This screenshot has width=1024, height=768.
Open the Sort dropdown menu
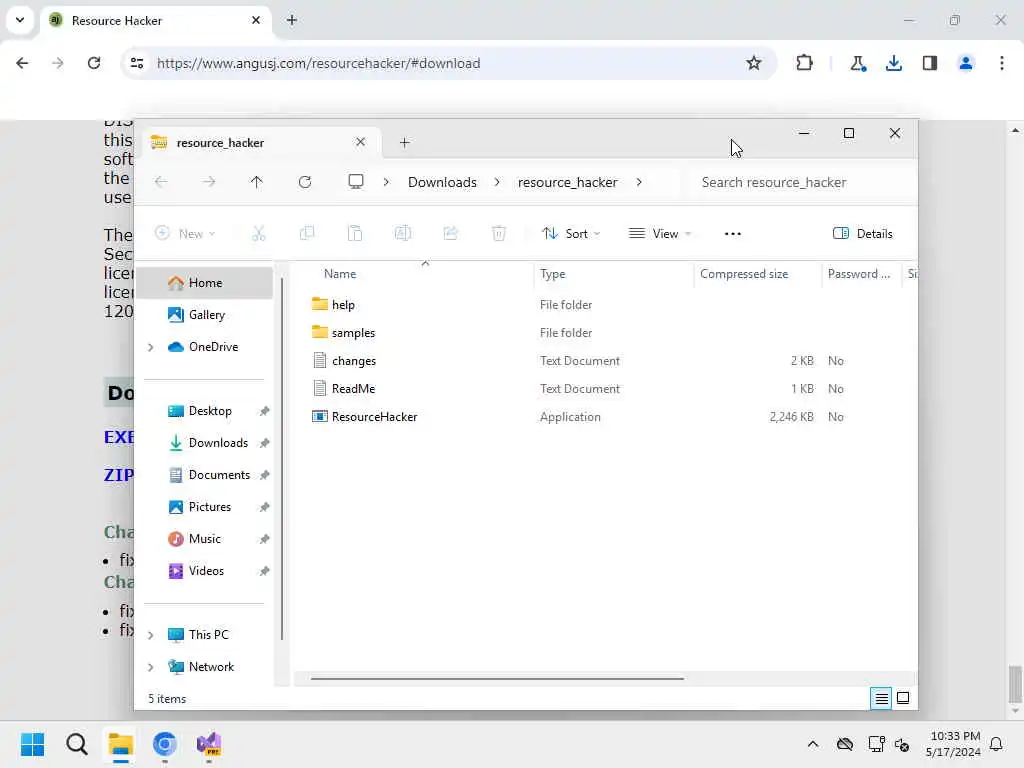[571, 234]
